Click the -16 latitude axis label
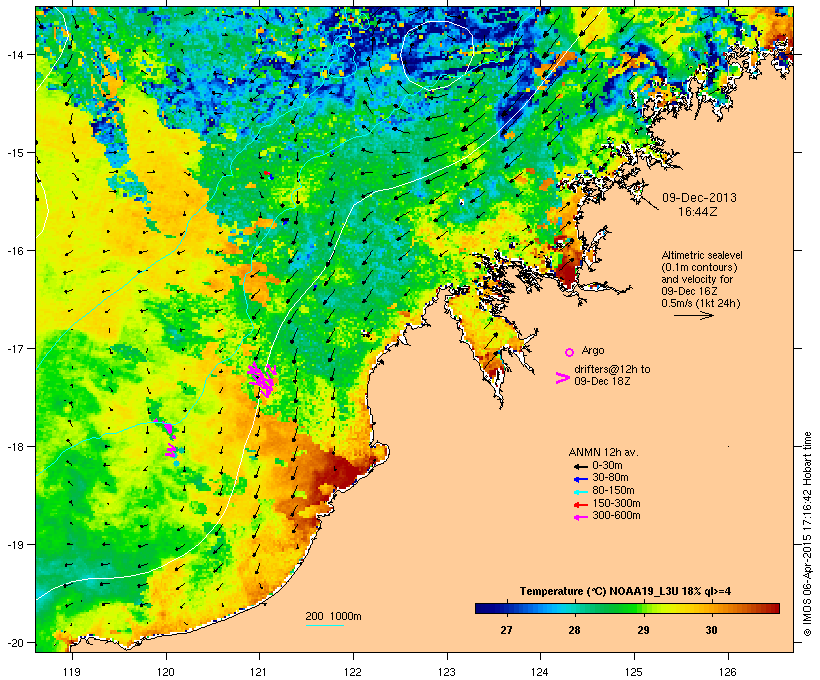Image resolution: width=820 pixels, height=680 pixels. coord(14,251)
